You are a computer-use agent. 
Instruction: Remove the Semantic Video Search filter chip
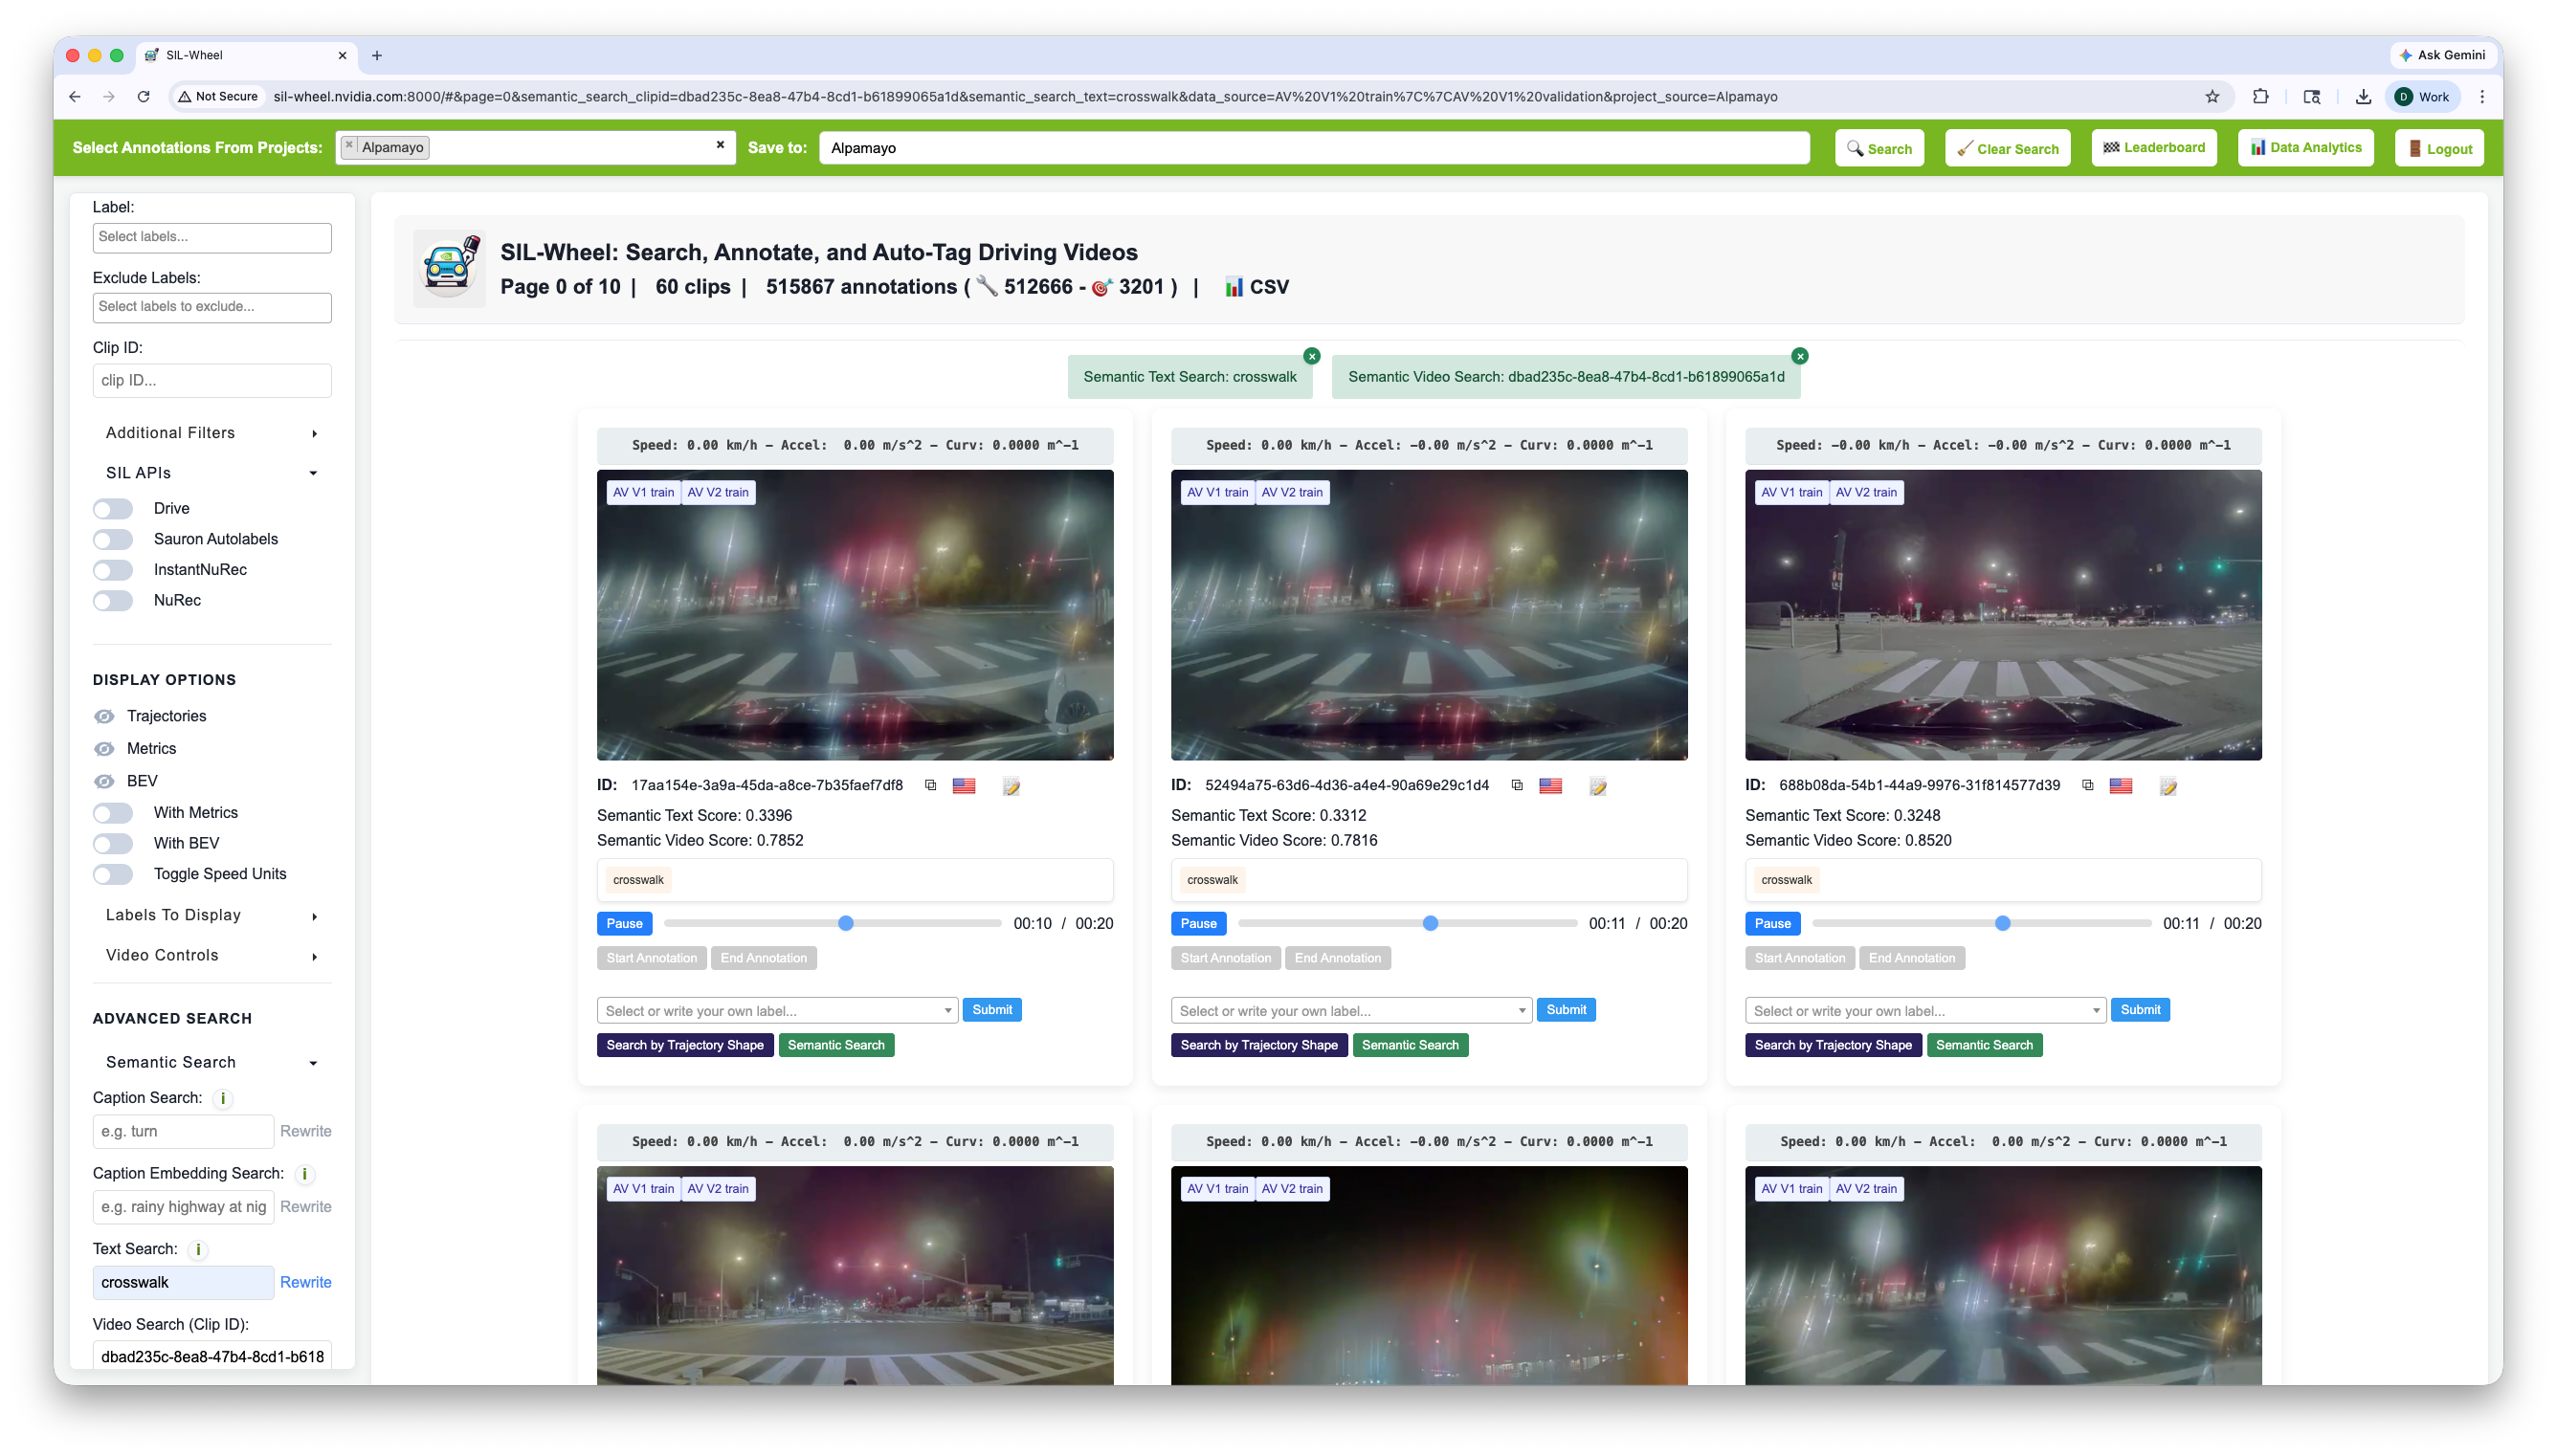click(1800, 356)
